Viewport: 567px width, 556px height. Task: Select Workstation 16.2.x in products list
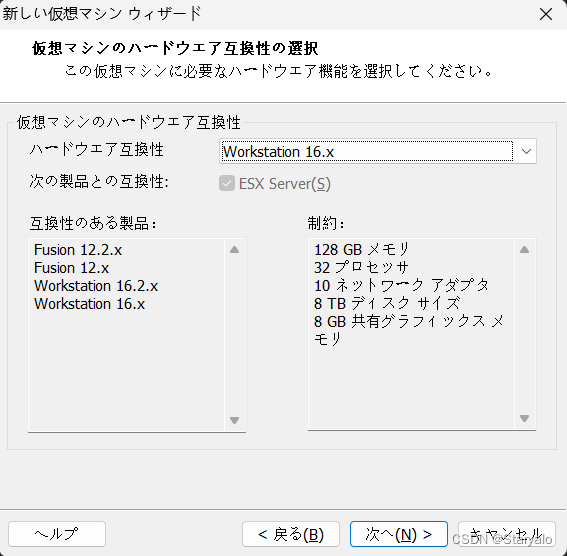(96, 286)
